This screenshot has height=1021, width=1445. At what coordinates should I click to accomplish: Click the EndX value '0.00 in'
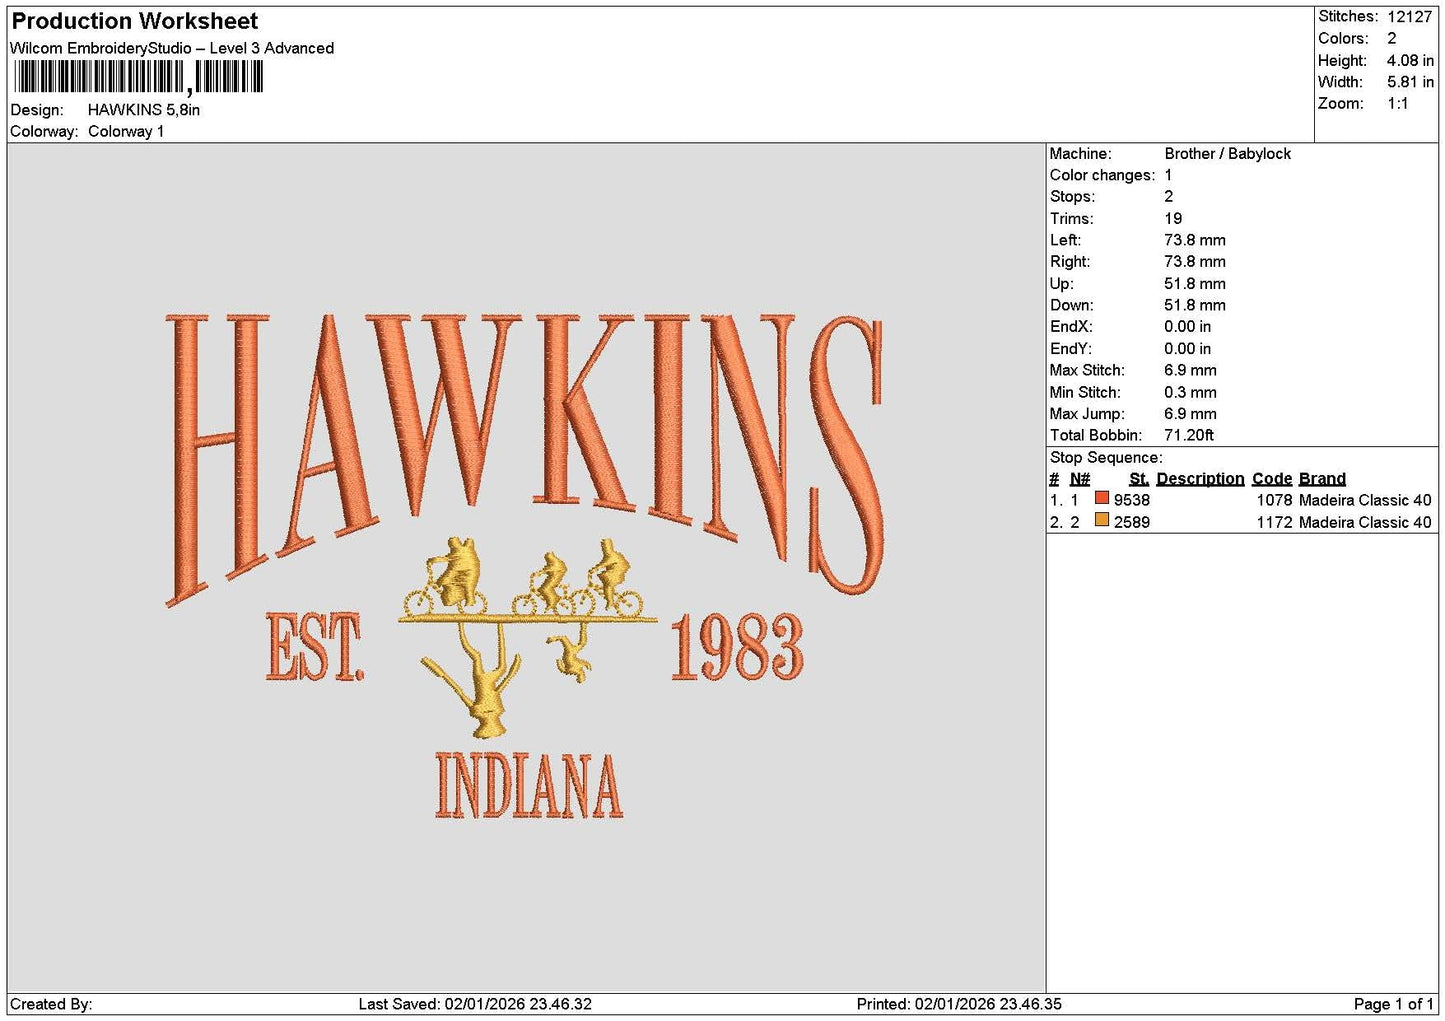point(1188,327)
